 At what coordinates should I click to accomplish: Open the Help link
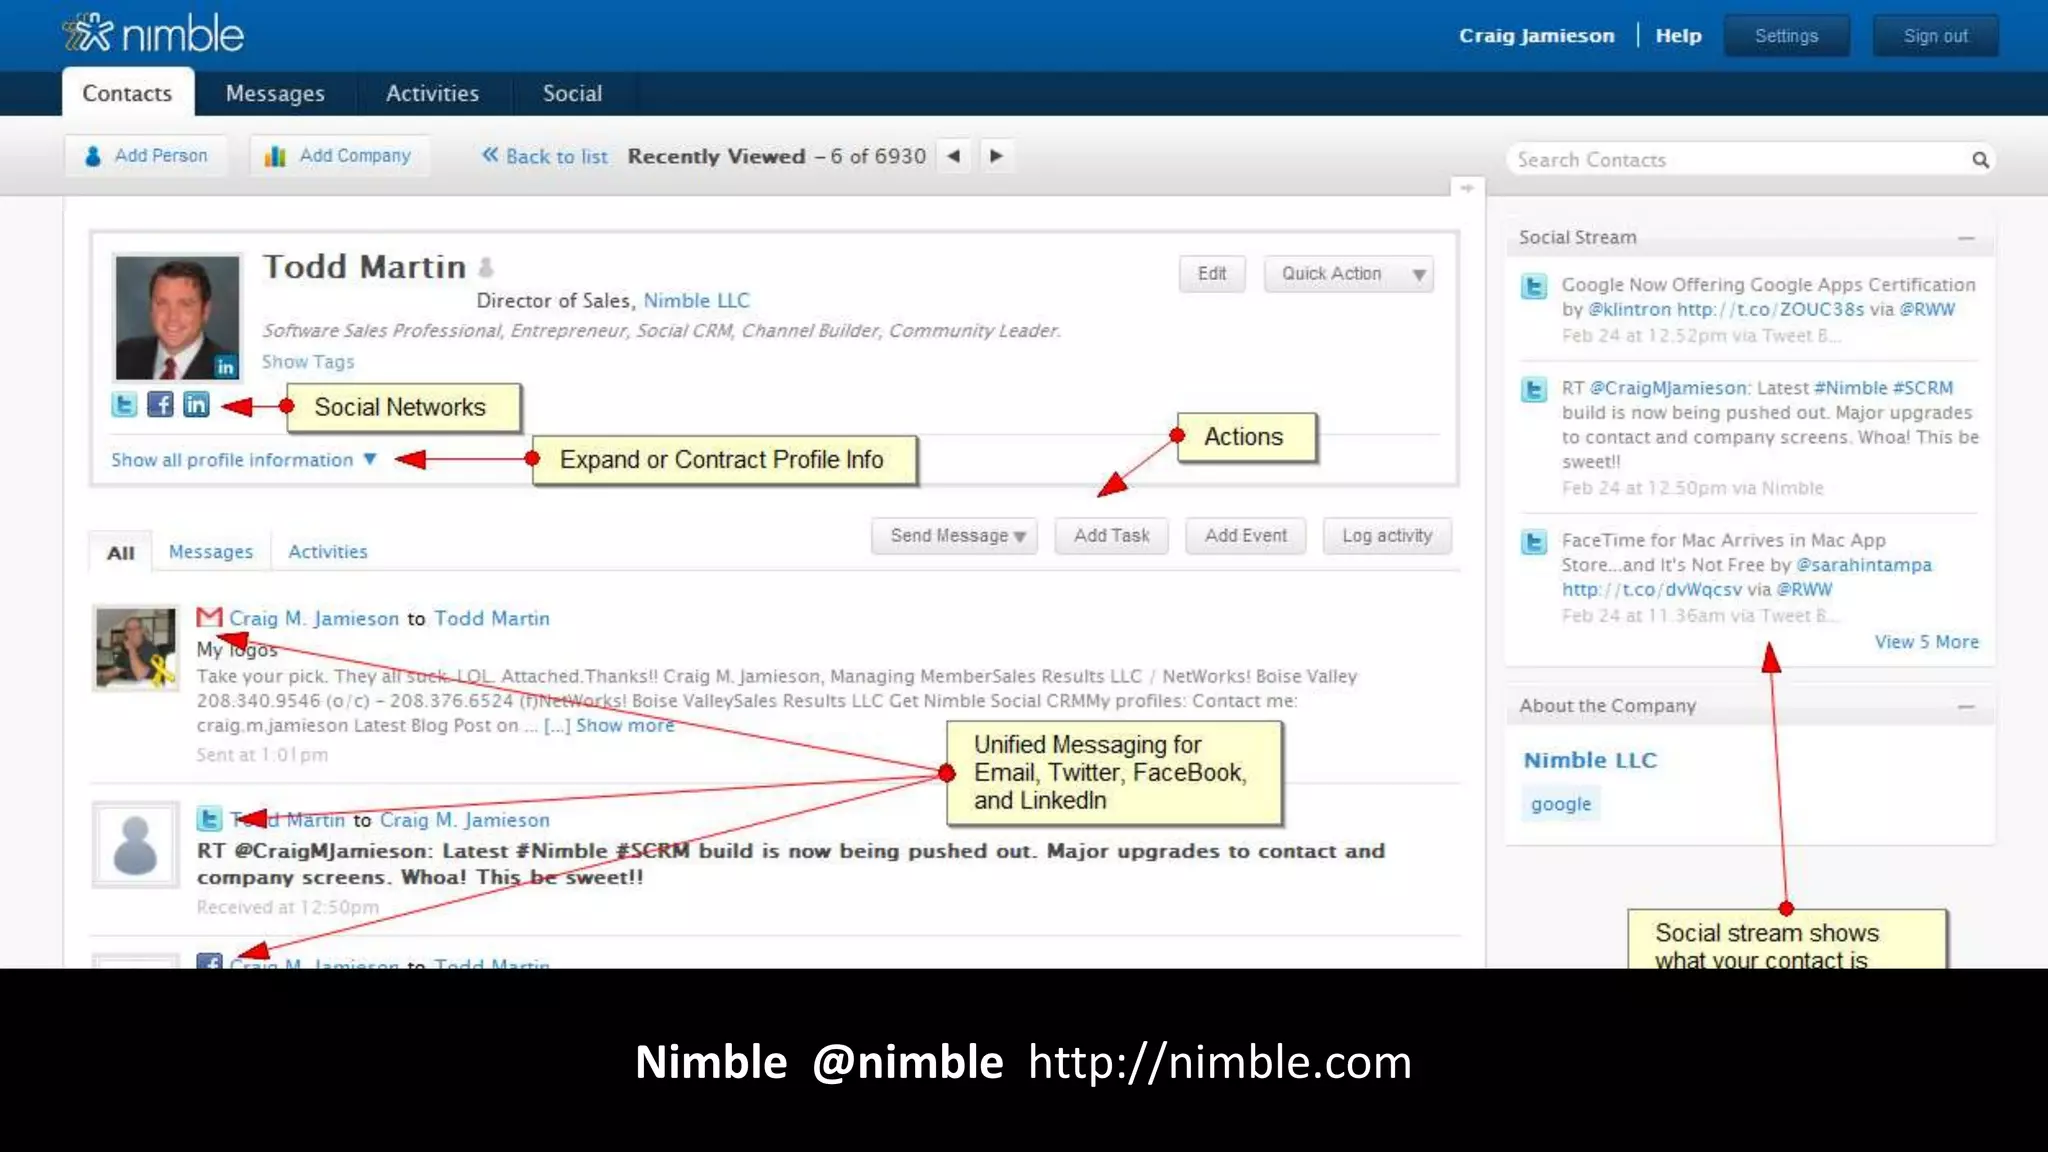pyautogui.click(x=1678, y=36)
